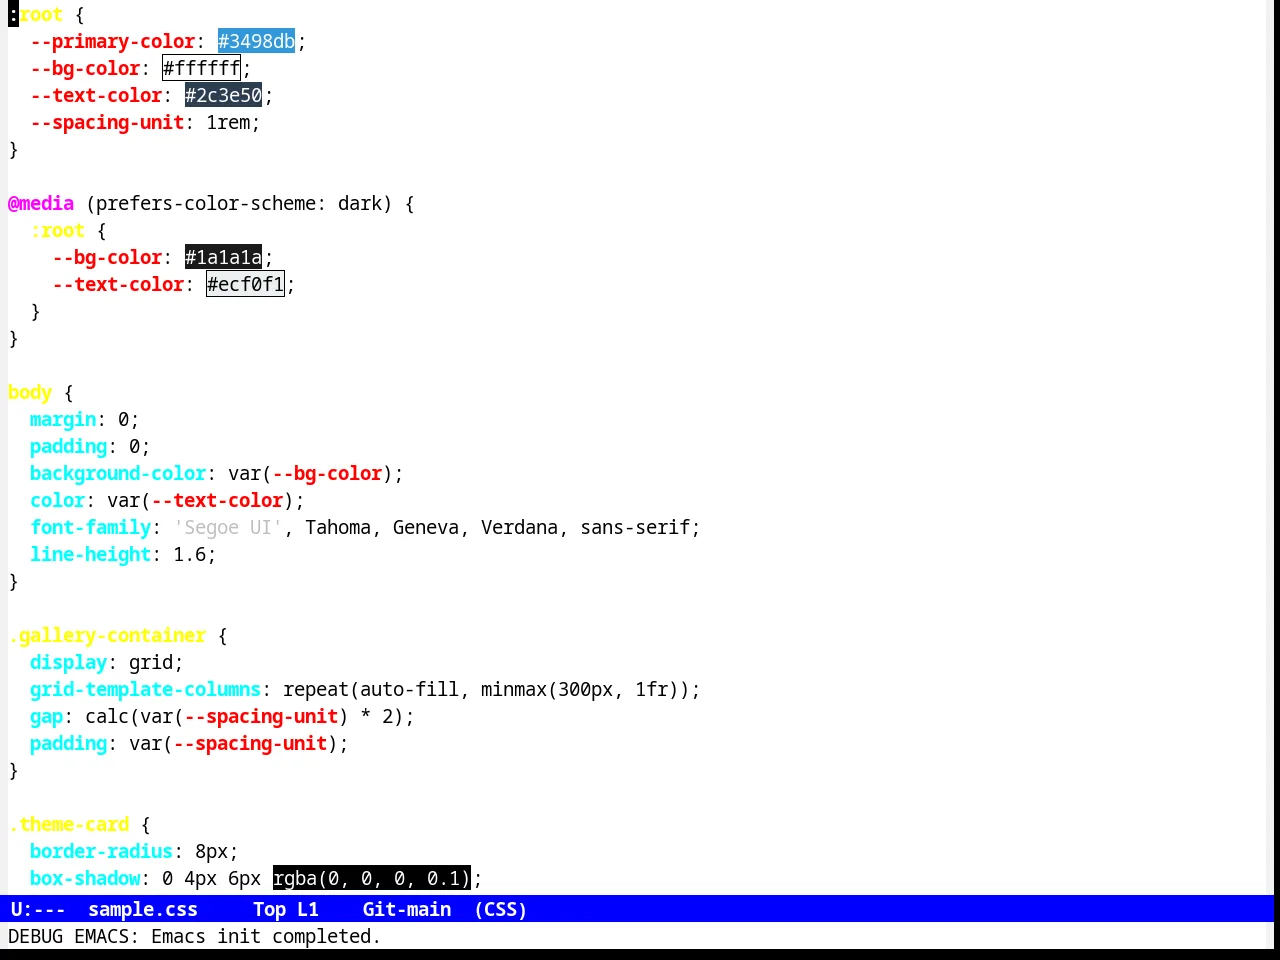1280x960 pixels.
Task: Click the U:--- coding status in mode line
Action: coord(38,909)
